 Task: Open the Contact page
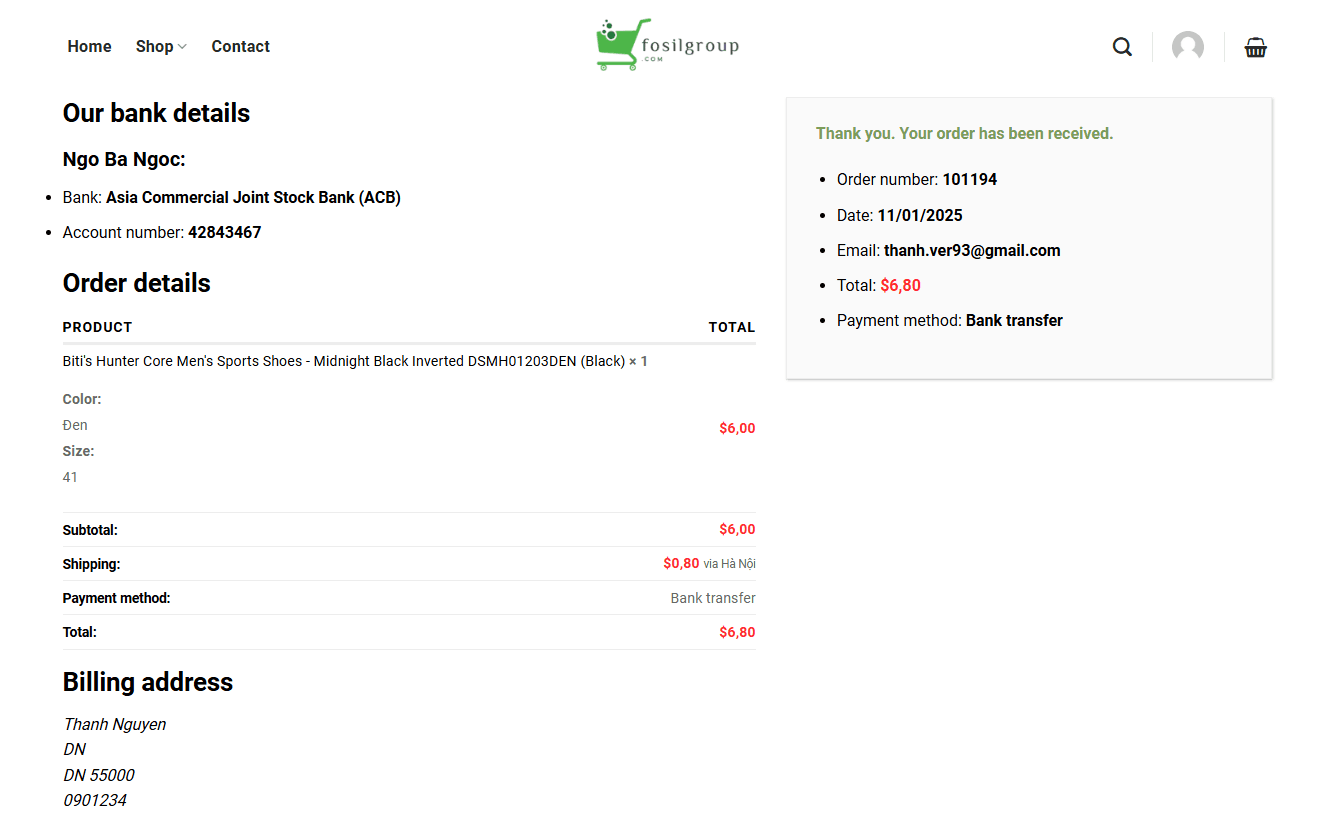coord(240,46)
